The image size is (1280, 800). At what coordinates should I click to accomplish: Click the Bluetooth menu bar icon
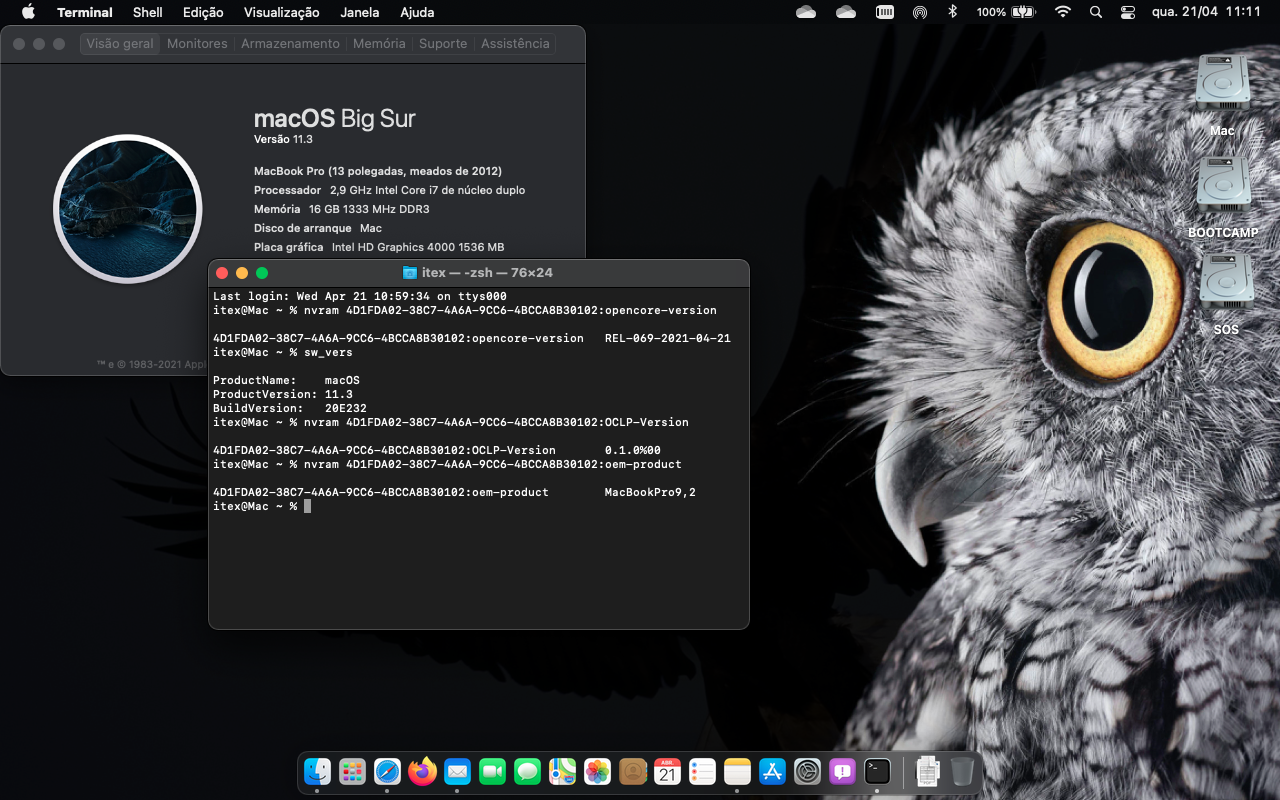[x=952, y=12]
